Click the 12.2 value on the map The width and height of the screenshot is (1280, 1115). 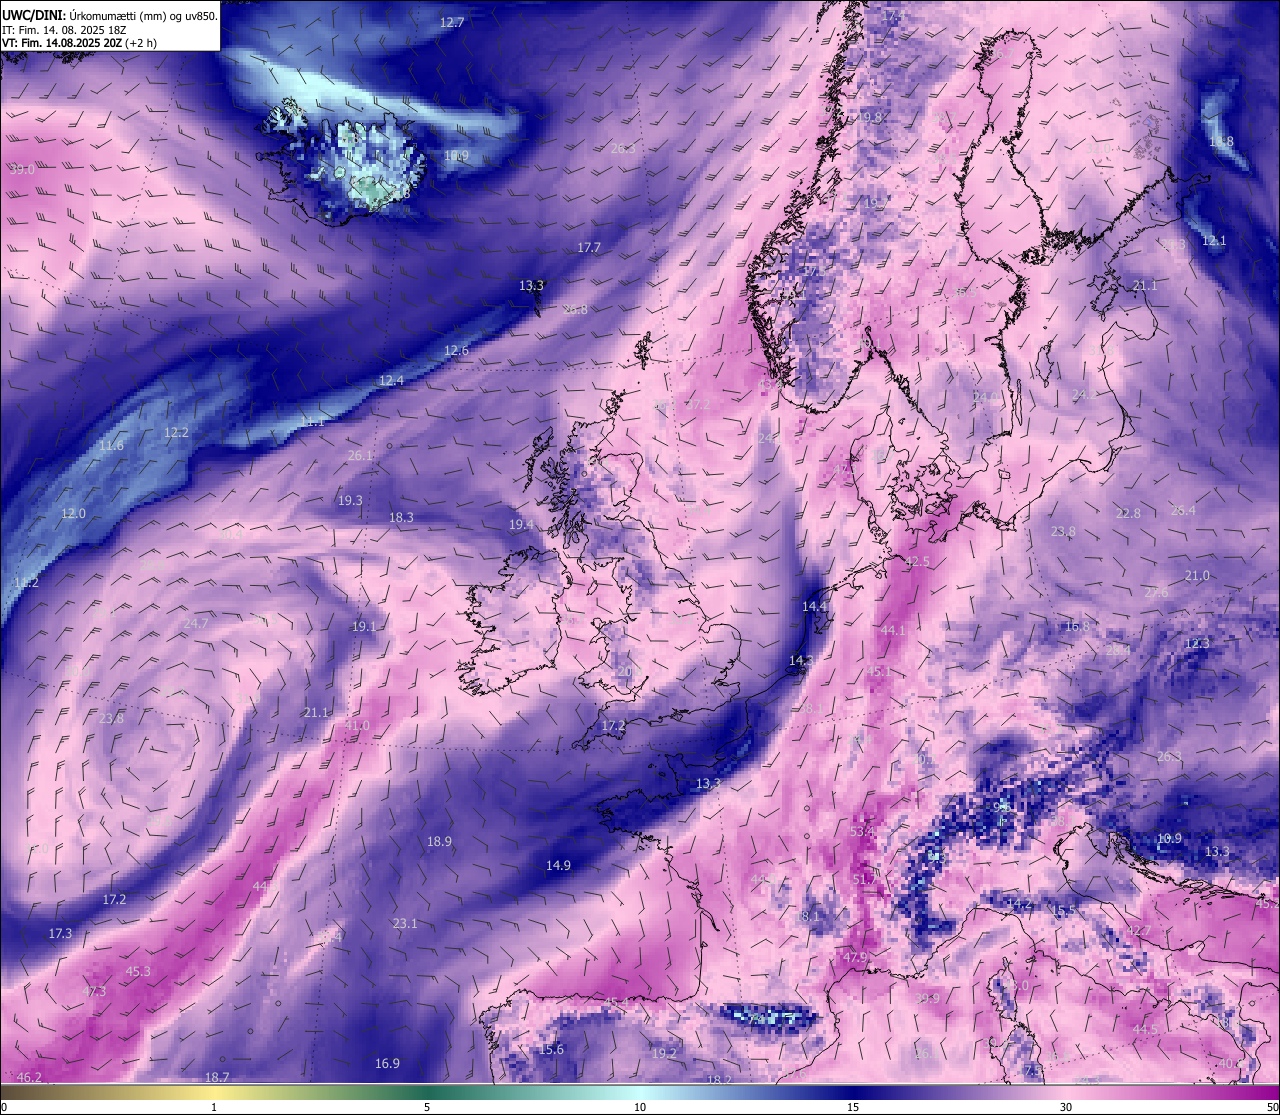tap(176, 432)
